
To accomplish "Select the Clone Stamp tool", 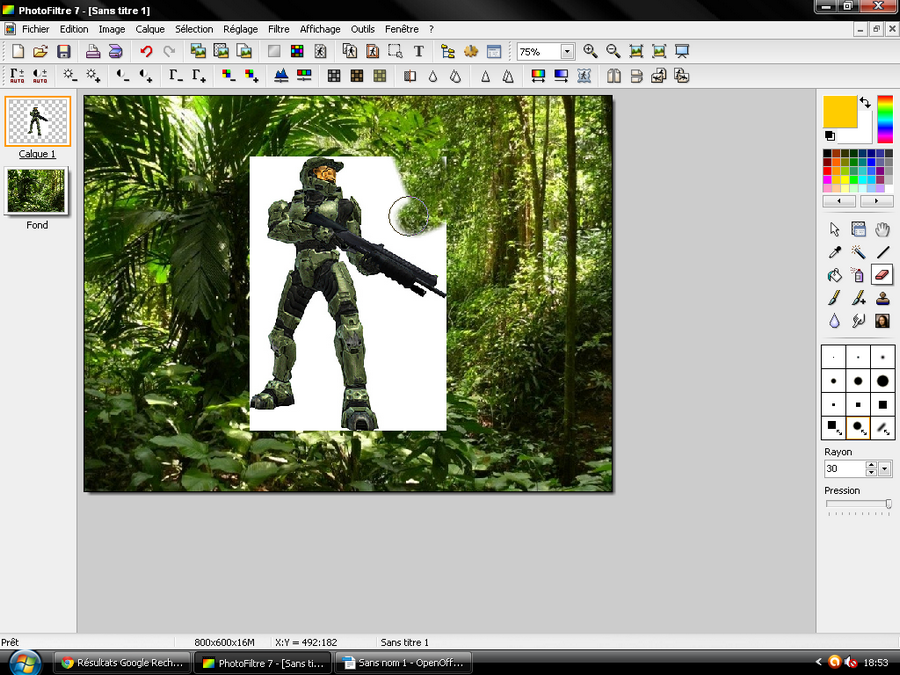I will tap(882, 298).
